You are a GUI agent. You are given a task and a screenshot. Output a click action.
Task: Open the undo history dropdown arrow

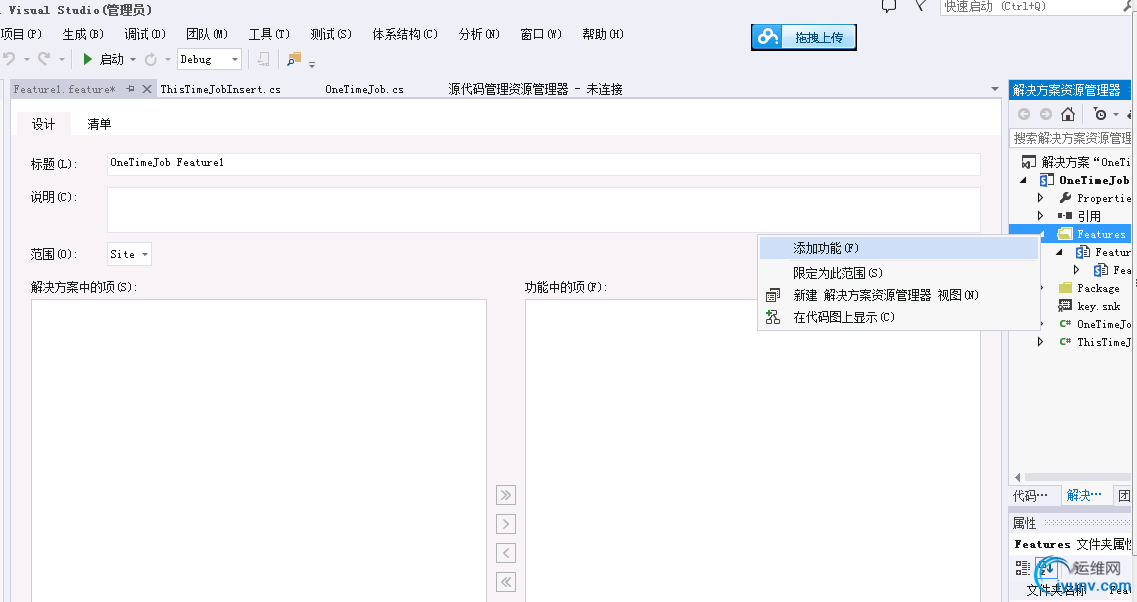point(27,59)
